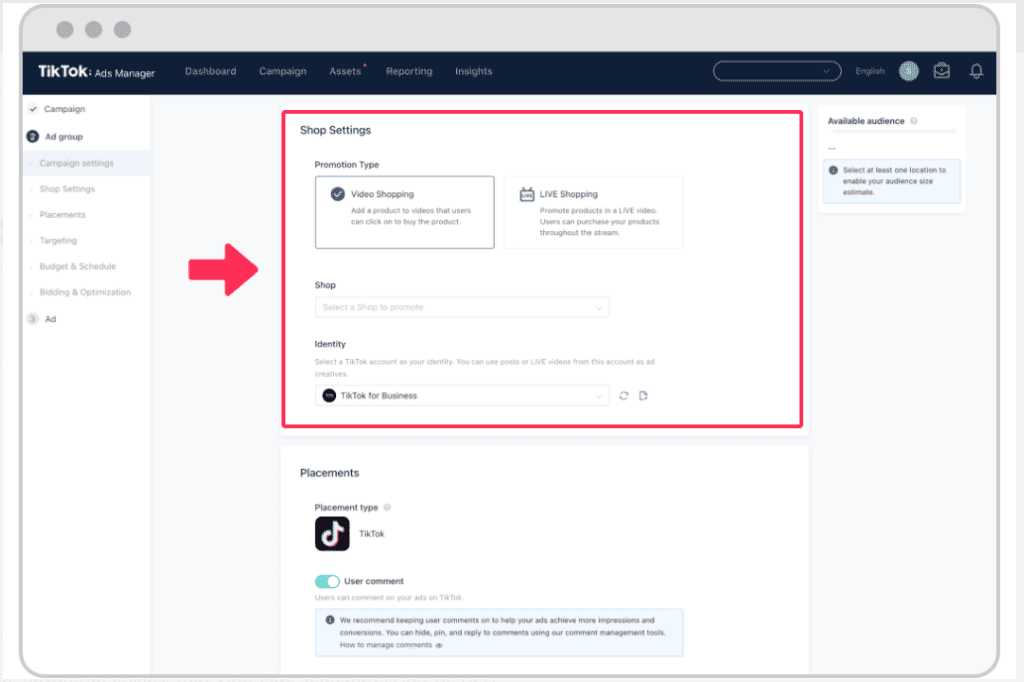Toggle the User comment switch
Image resolution: width=1024 pixels, height=682 pixels.
327,581
